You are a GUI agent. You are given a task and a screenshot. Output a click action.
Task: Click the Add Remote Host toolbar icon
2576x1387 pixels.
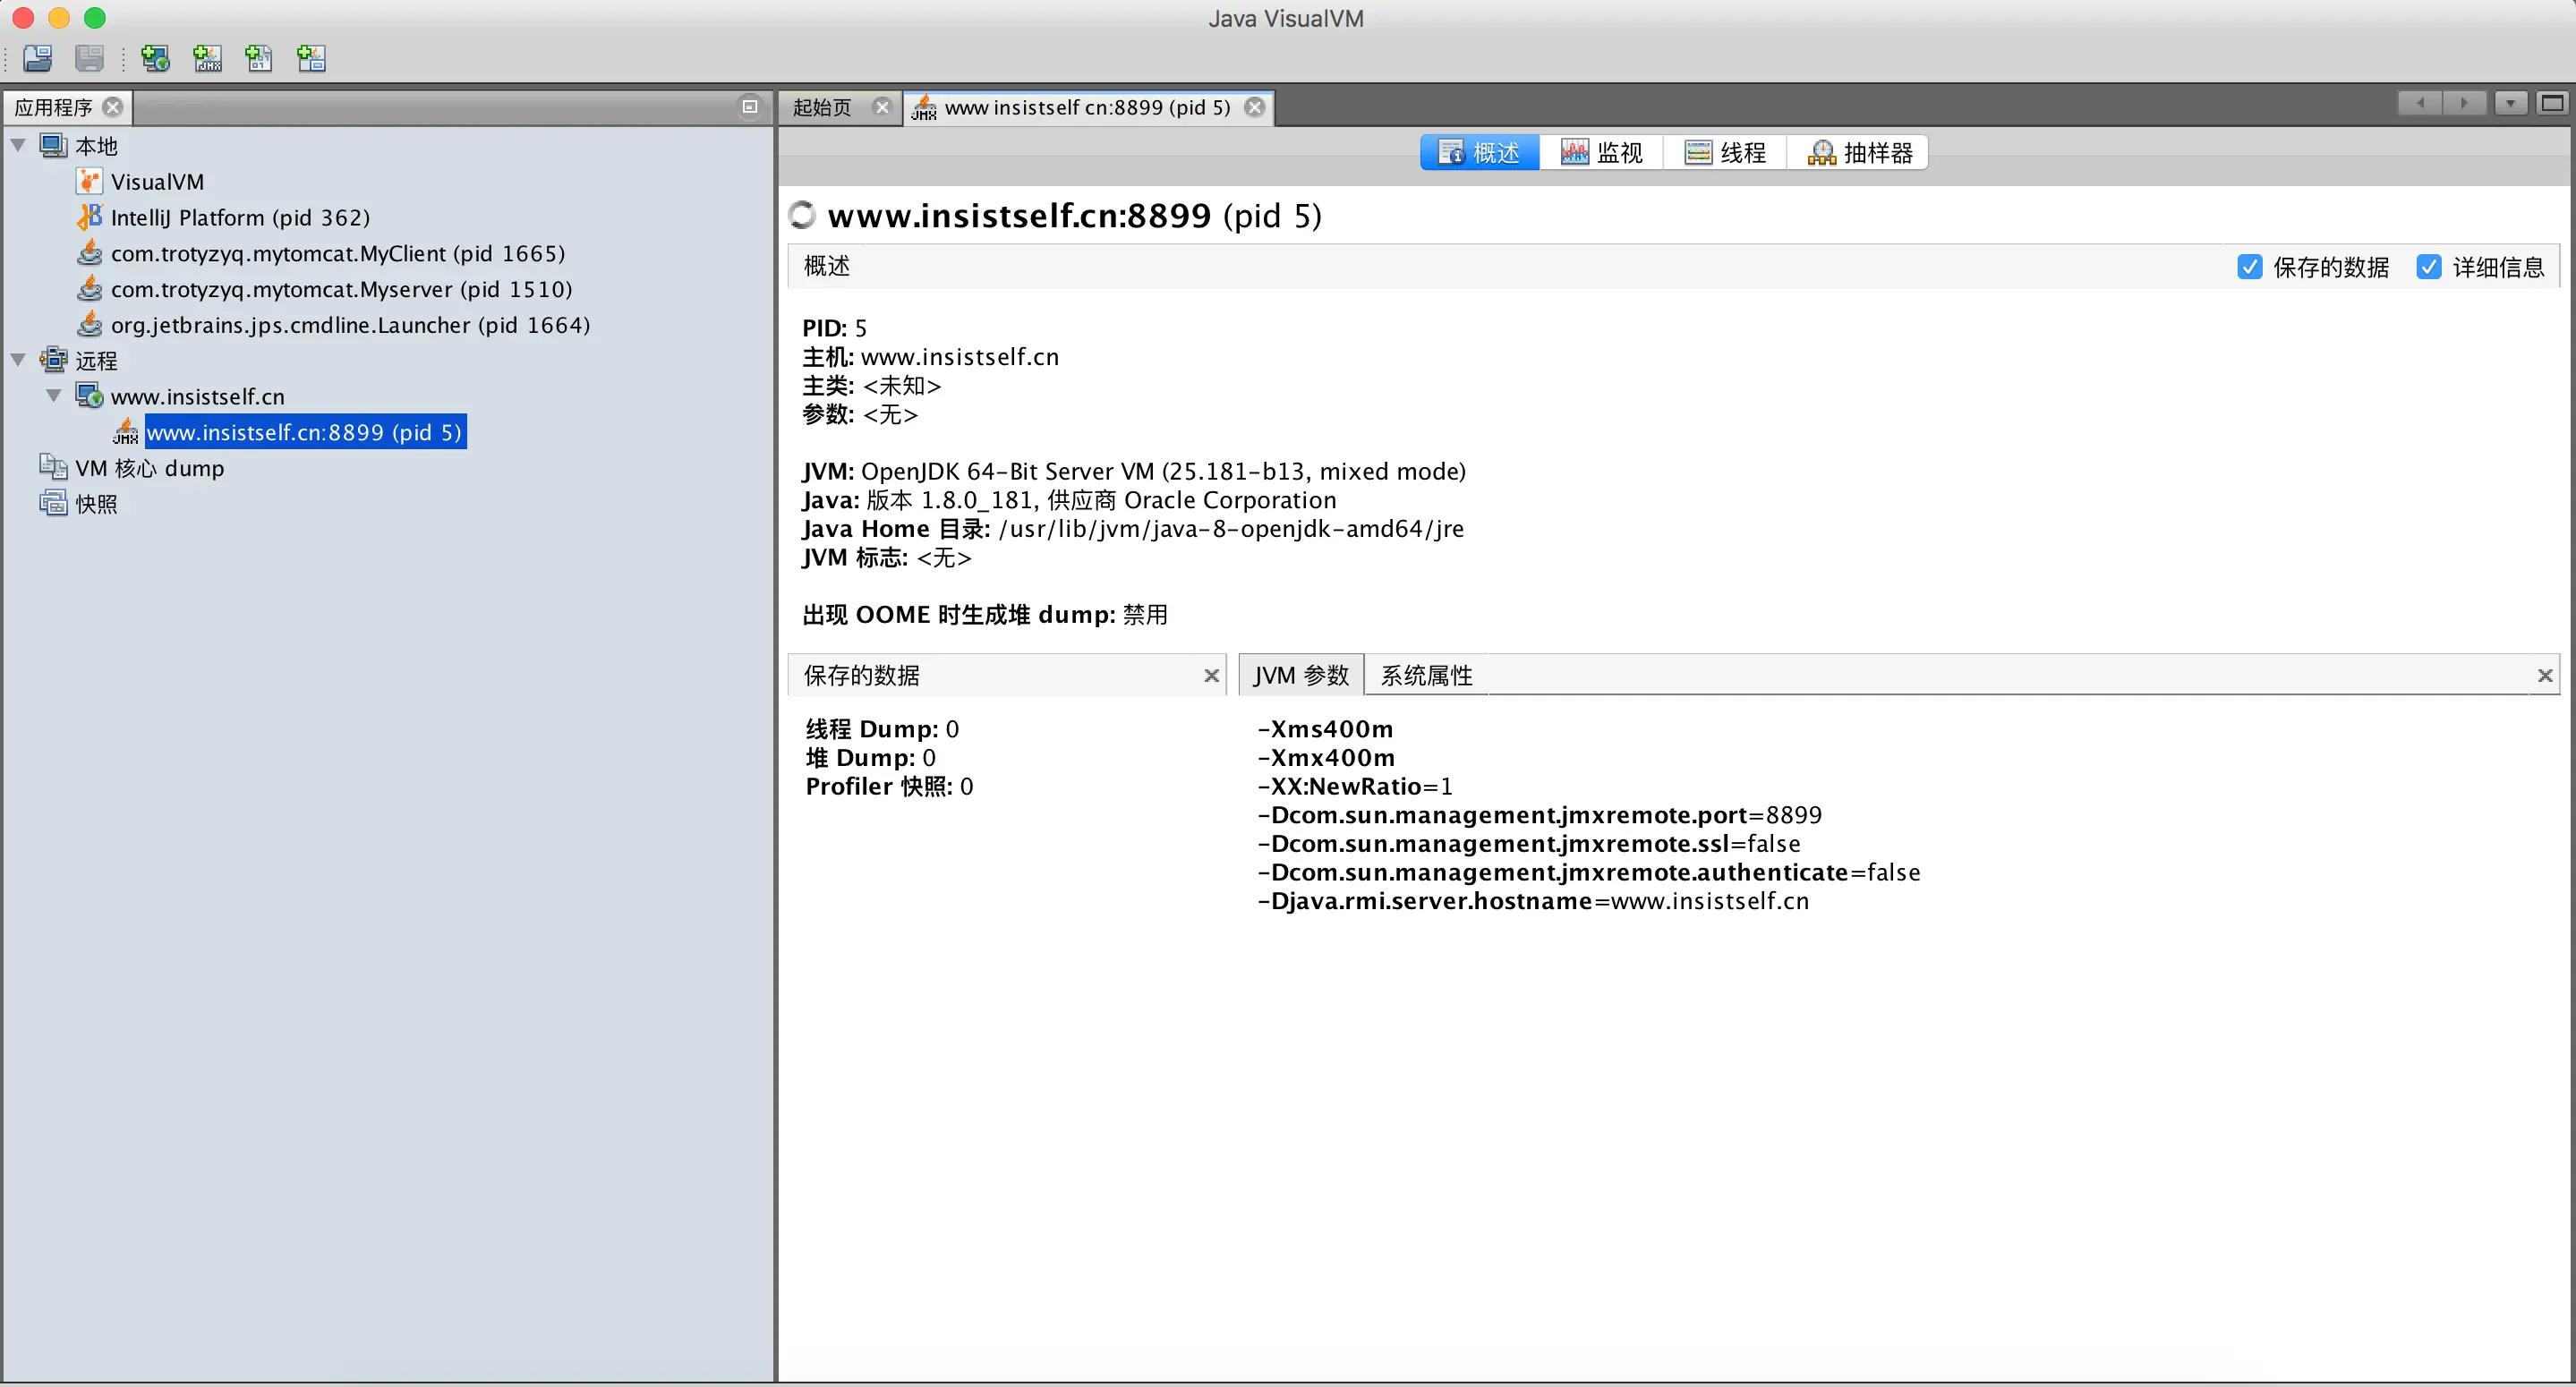click(155, 58)
